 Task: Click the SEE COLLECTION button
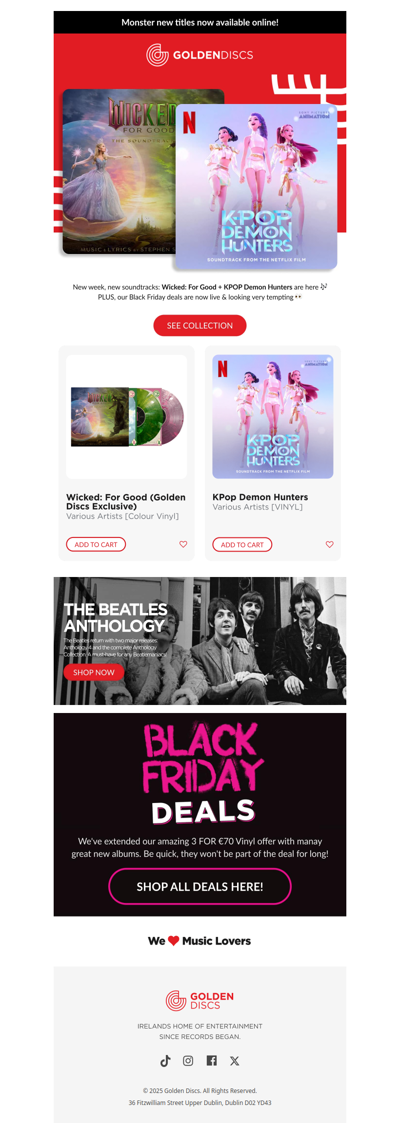pyautogui.click(x=200, y=325)
